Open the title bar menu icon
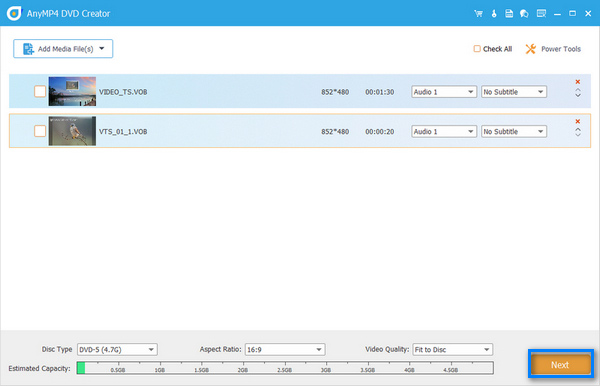The width and height of the screenshot is (600, 386). (x=541, y=14)
